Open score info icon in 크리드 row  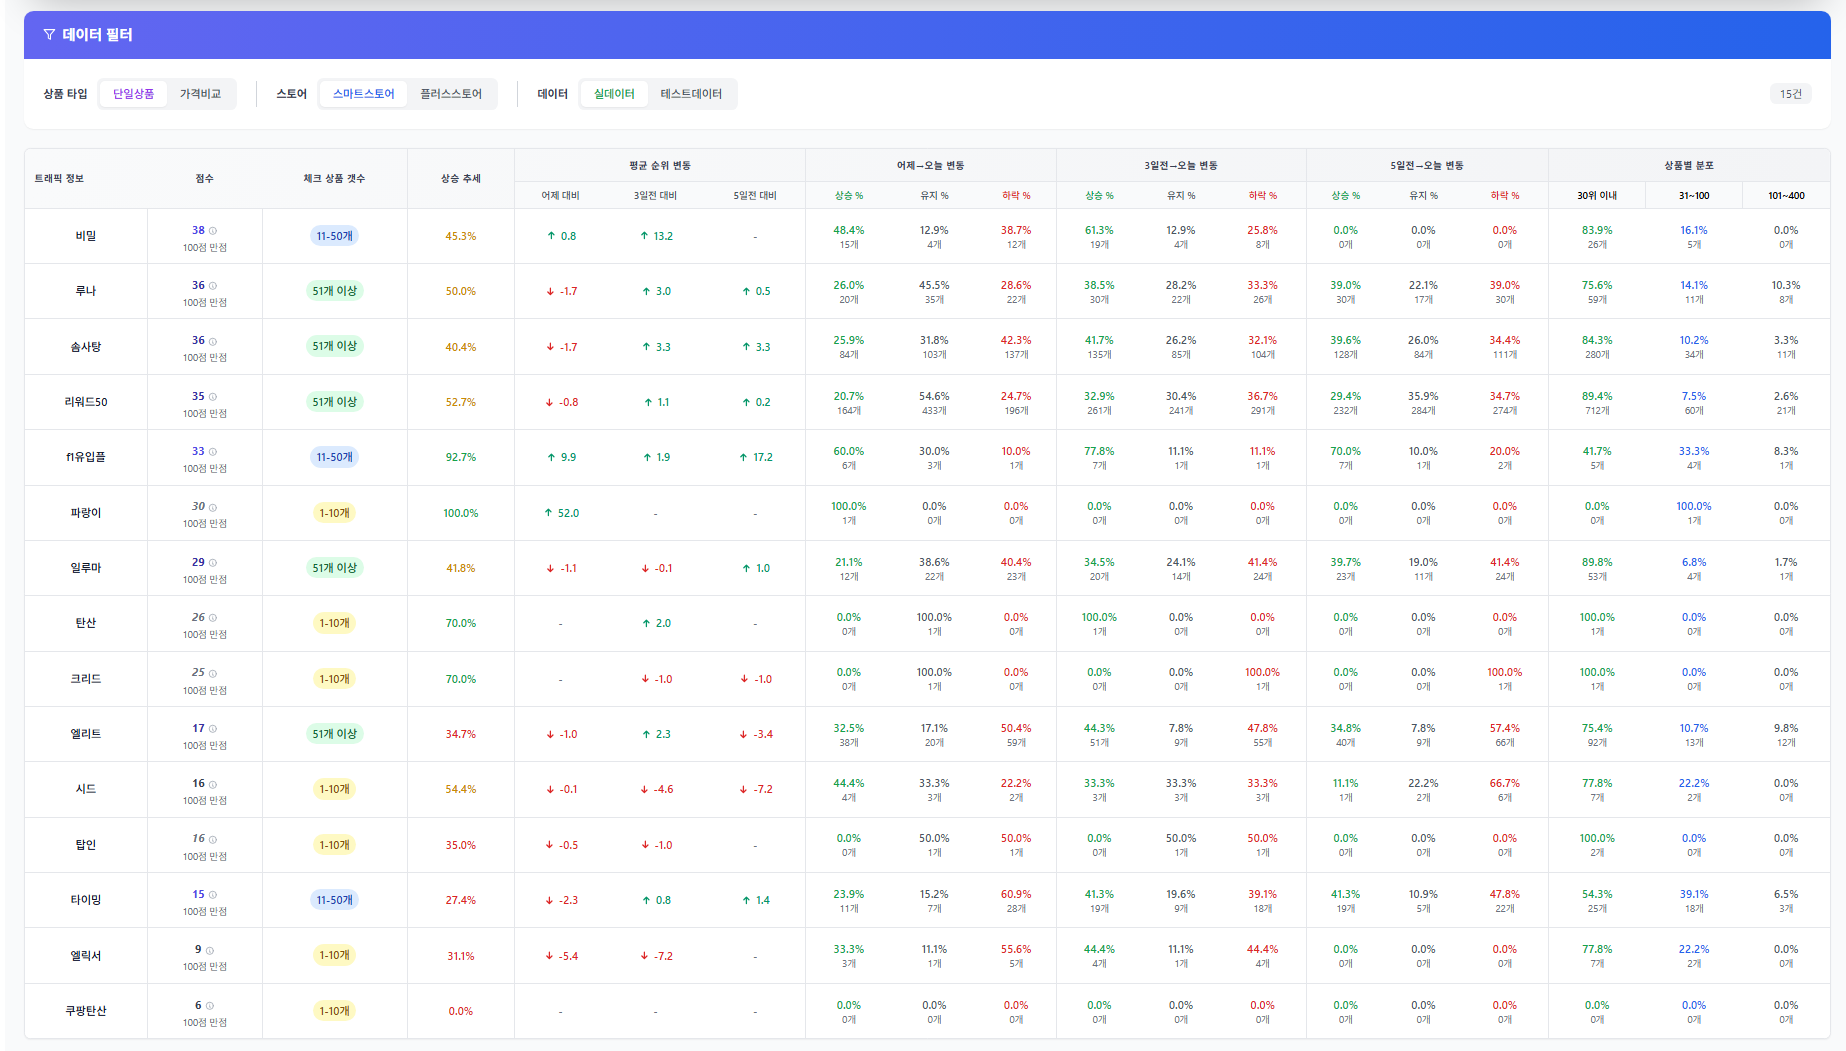[213, 673]
